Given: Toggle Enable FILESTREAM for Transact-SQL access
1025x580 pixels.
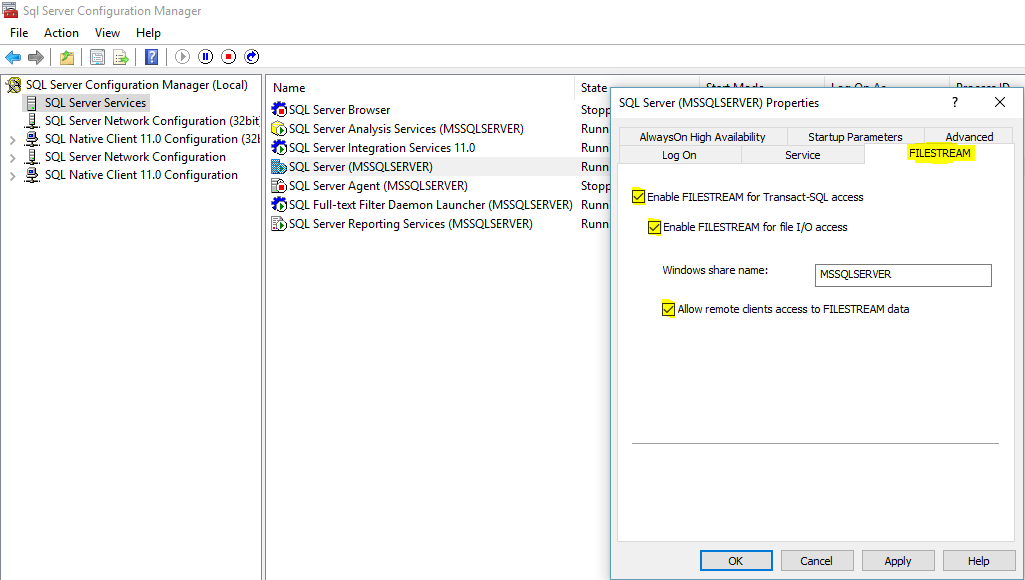Looking at the screenshot, I should (x=639, y=197).
